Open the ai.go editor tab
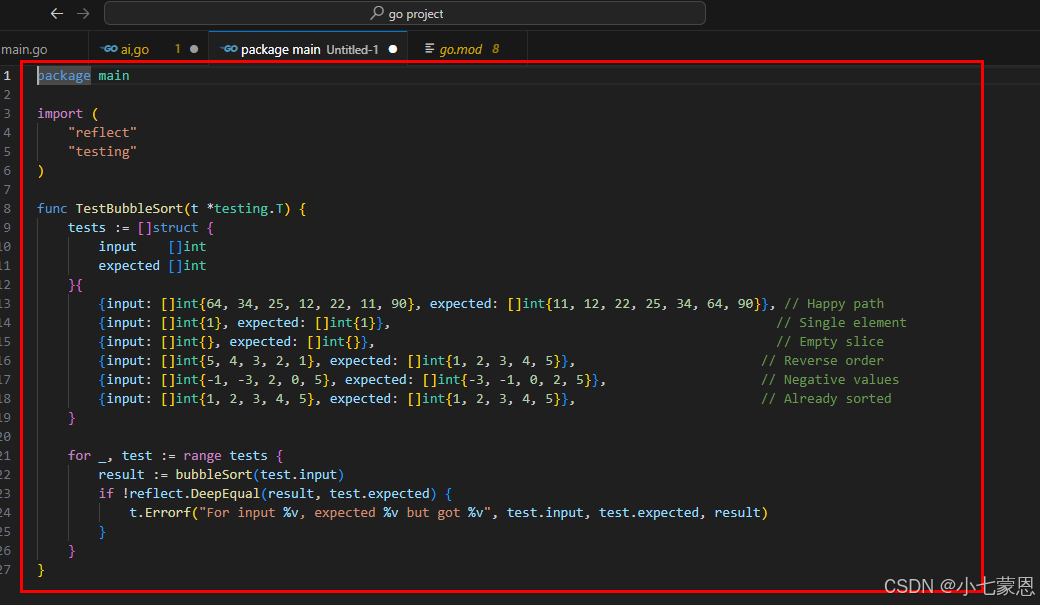 [x=135, y=49]
